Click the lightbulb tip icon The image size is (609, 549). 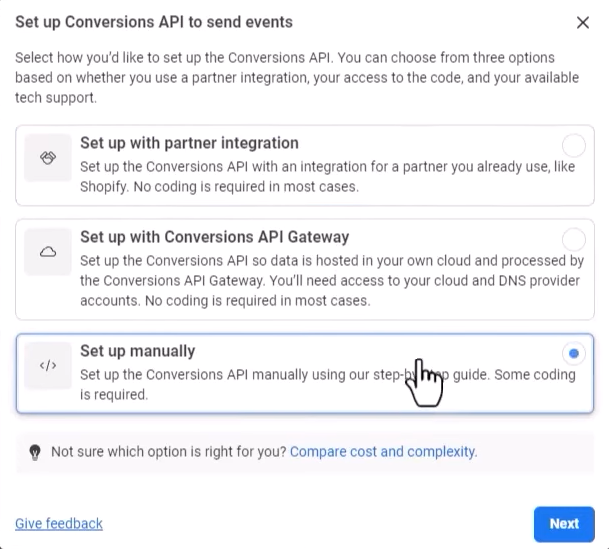(34, 452)
